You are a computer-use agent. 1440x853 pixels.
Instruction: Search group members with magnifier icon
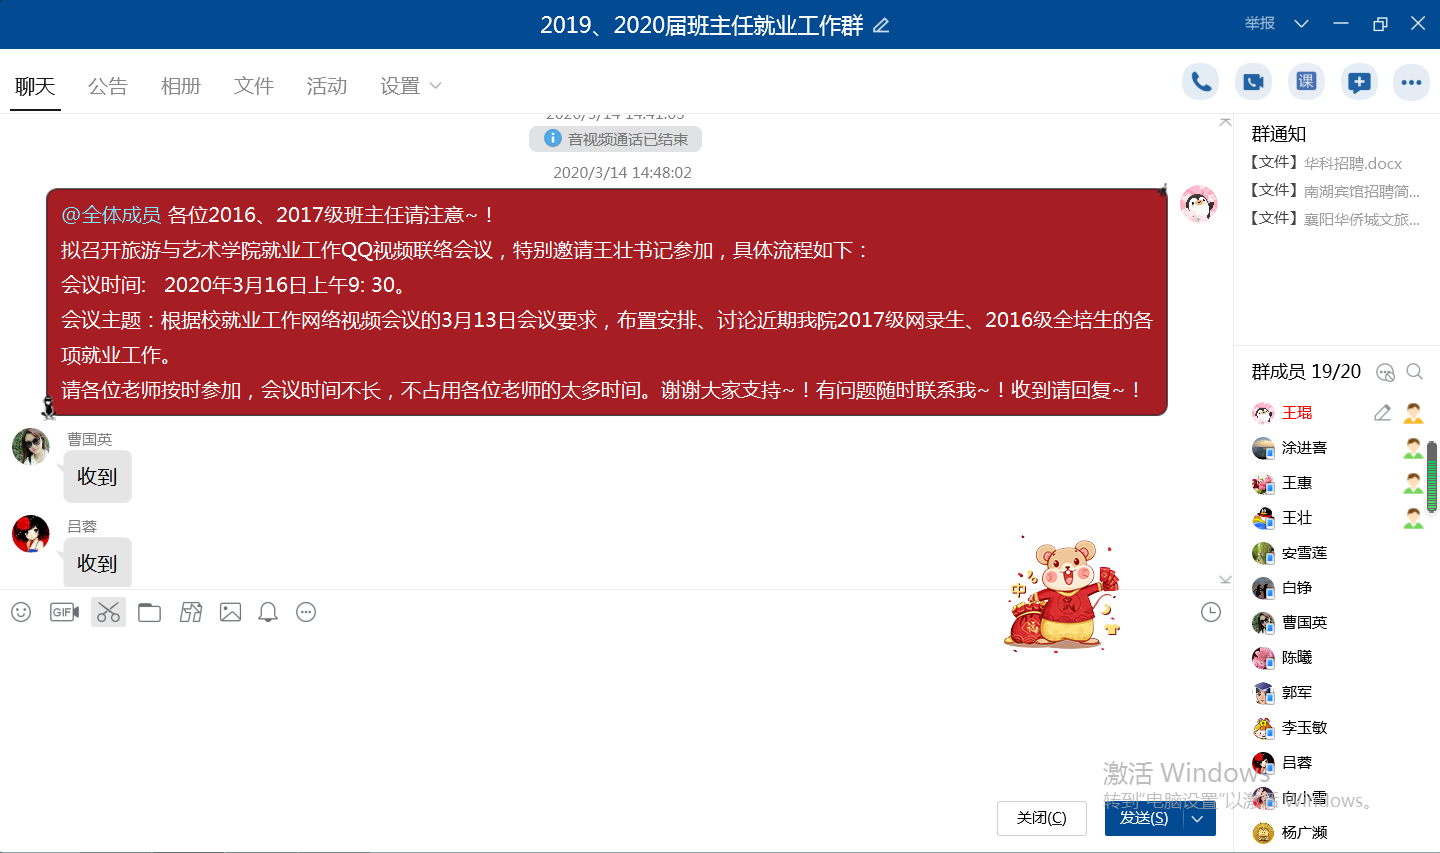tap(1414, 372)
